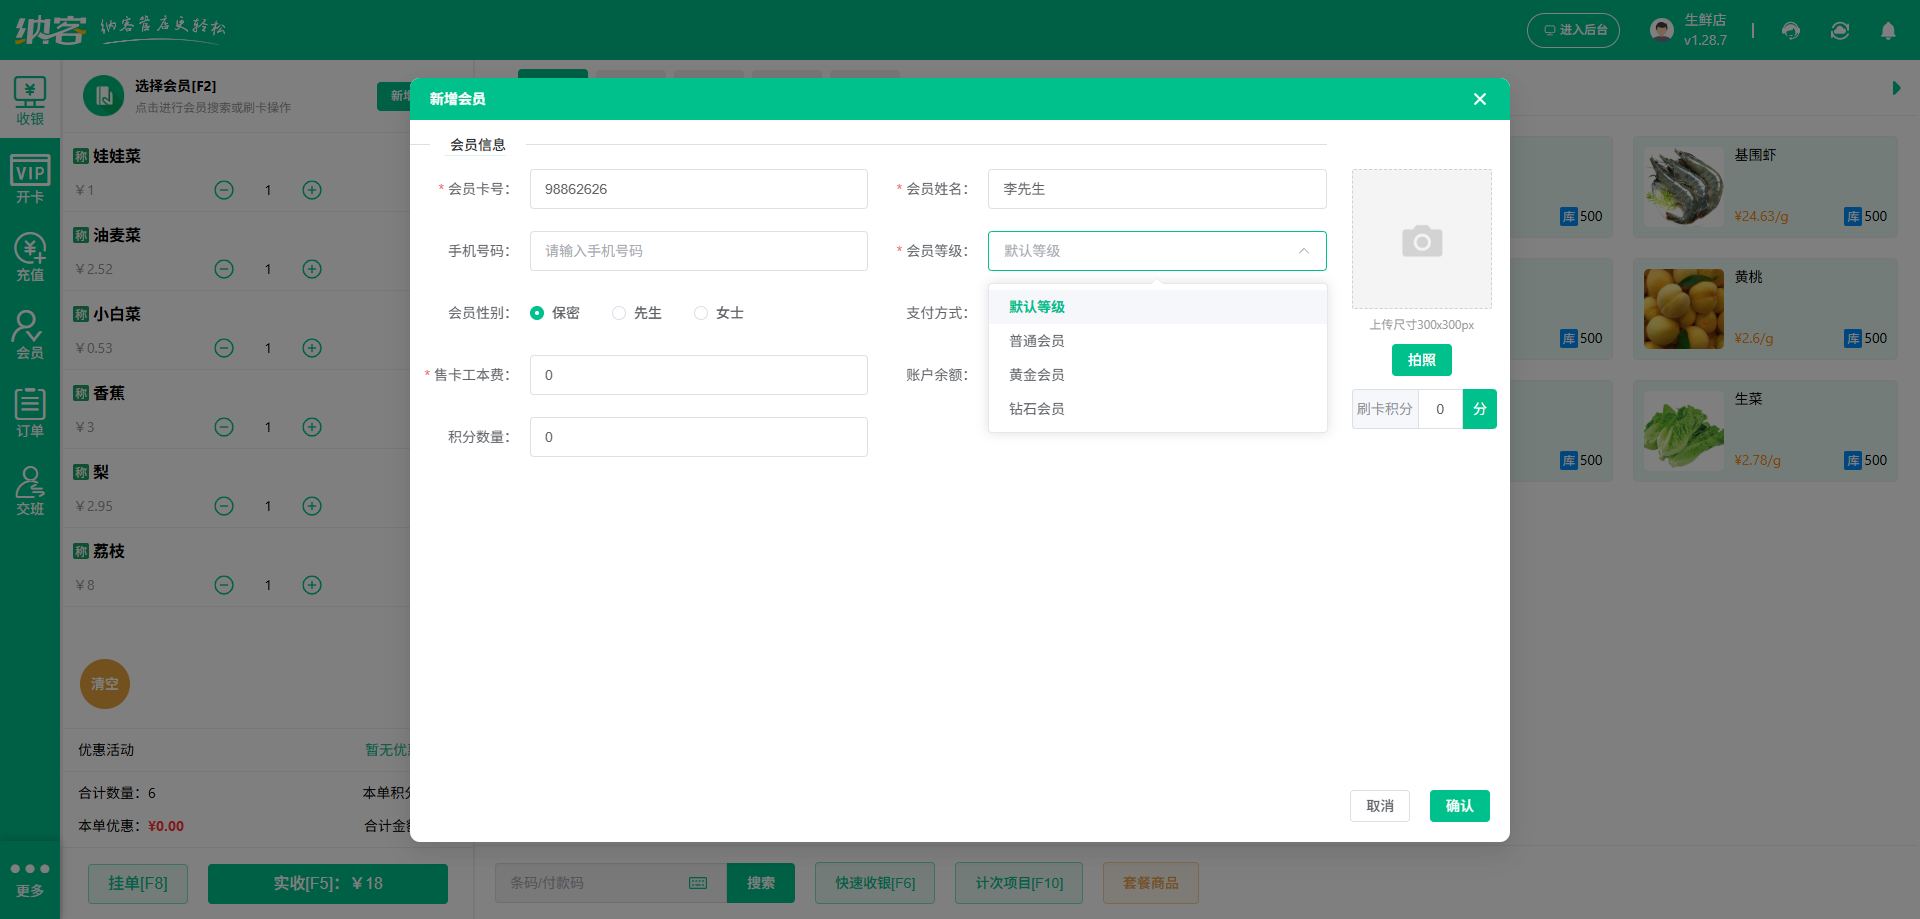Decrease quantity of 娃娃菜
Image resolution: width=1920 pixels, height=919 pixels.
224,190
